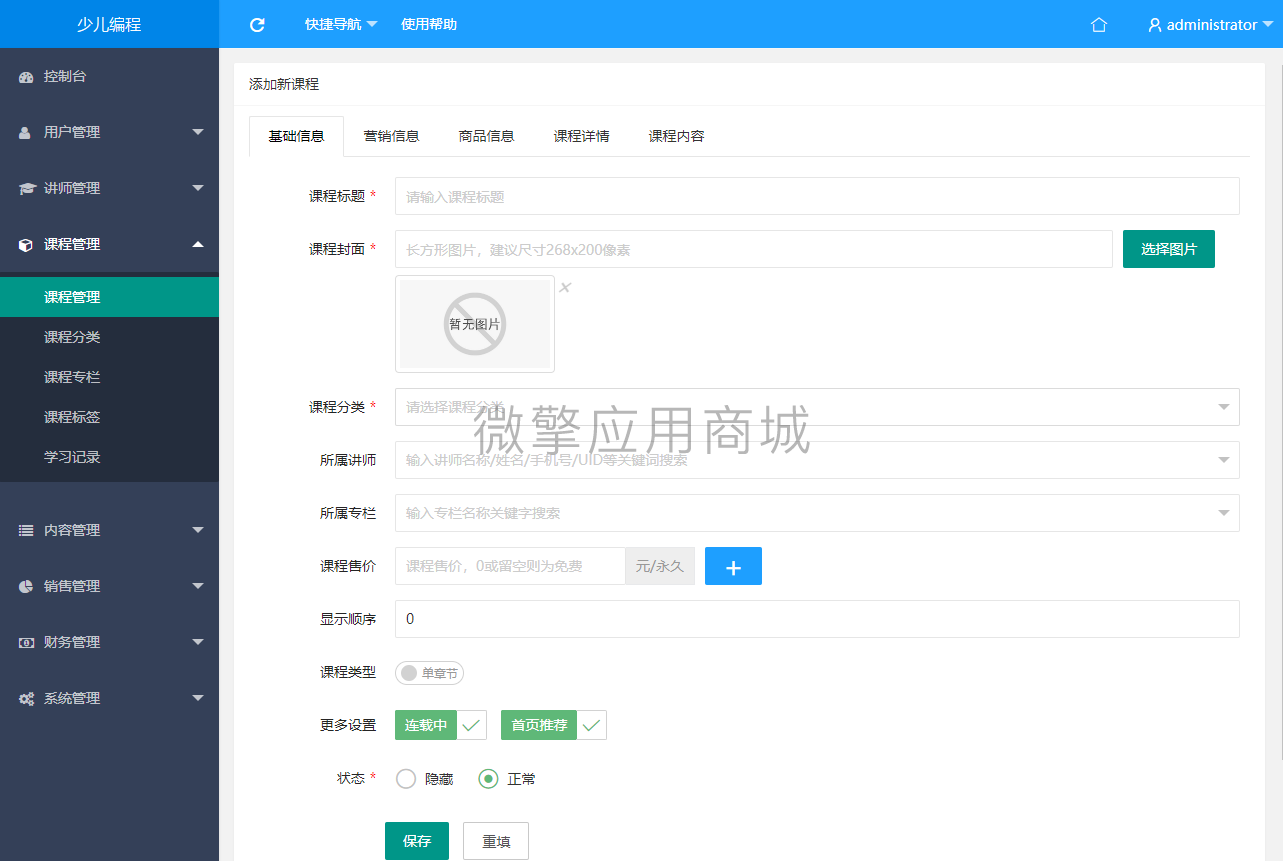Focus the 课程售价 price input
The image size is (1283, 861).
tap(510, 566)
